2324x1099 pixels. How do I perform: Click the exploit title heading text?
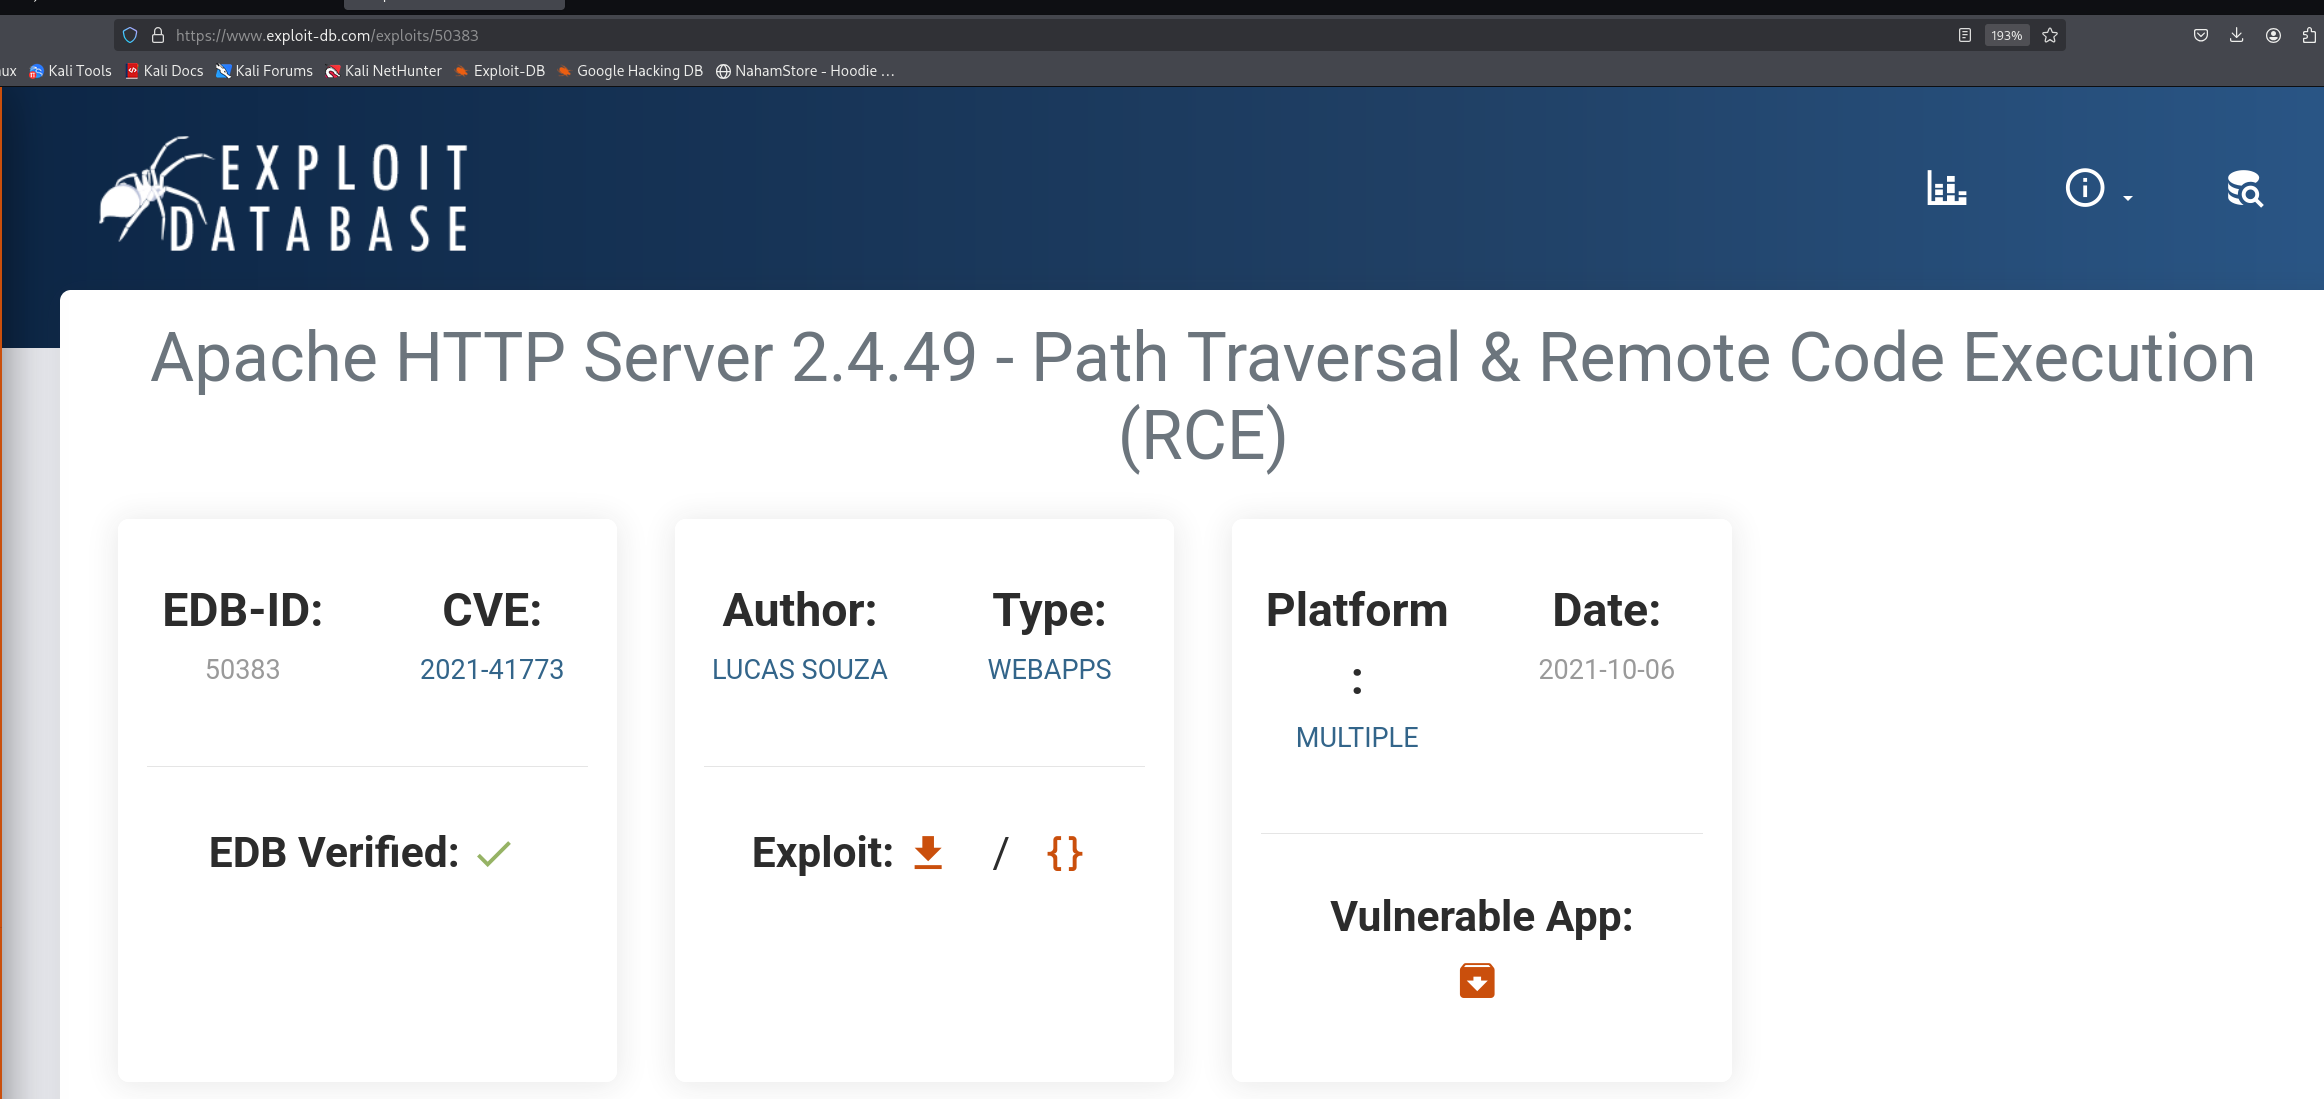tap(1203, 397)
